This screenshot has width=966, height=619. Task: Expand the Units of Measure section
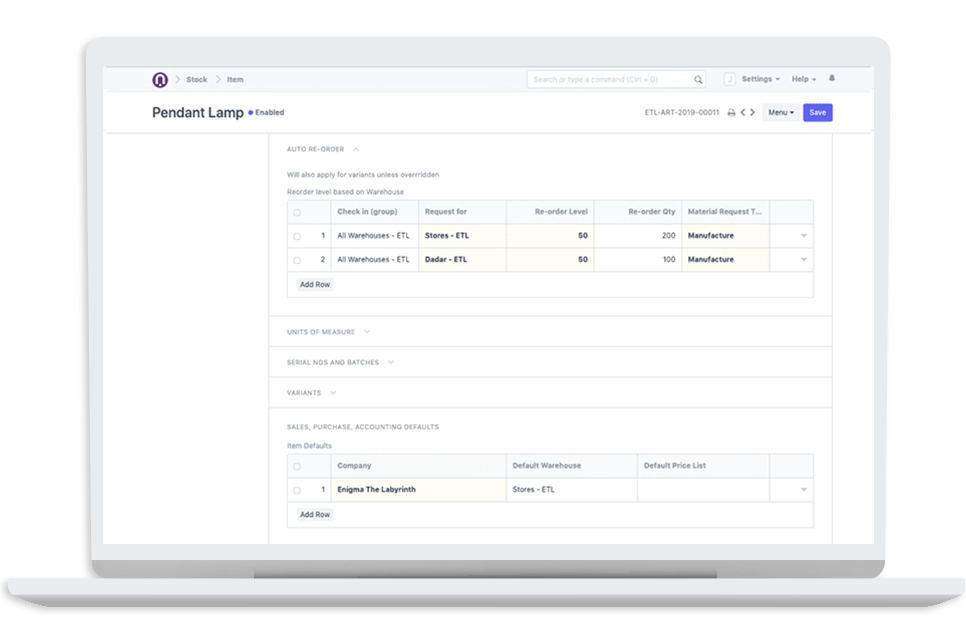[368, 331]
